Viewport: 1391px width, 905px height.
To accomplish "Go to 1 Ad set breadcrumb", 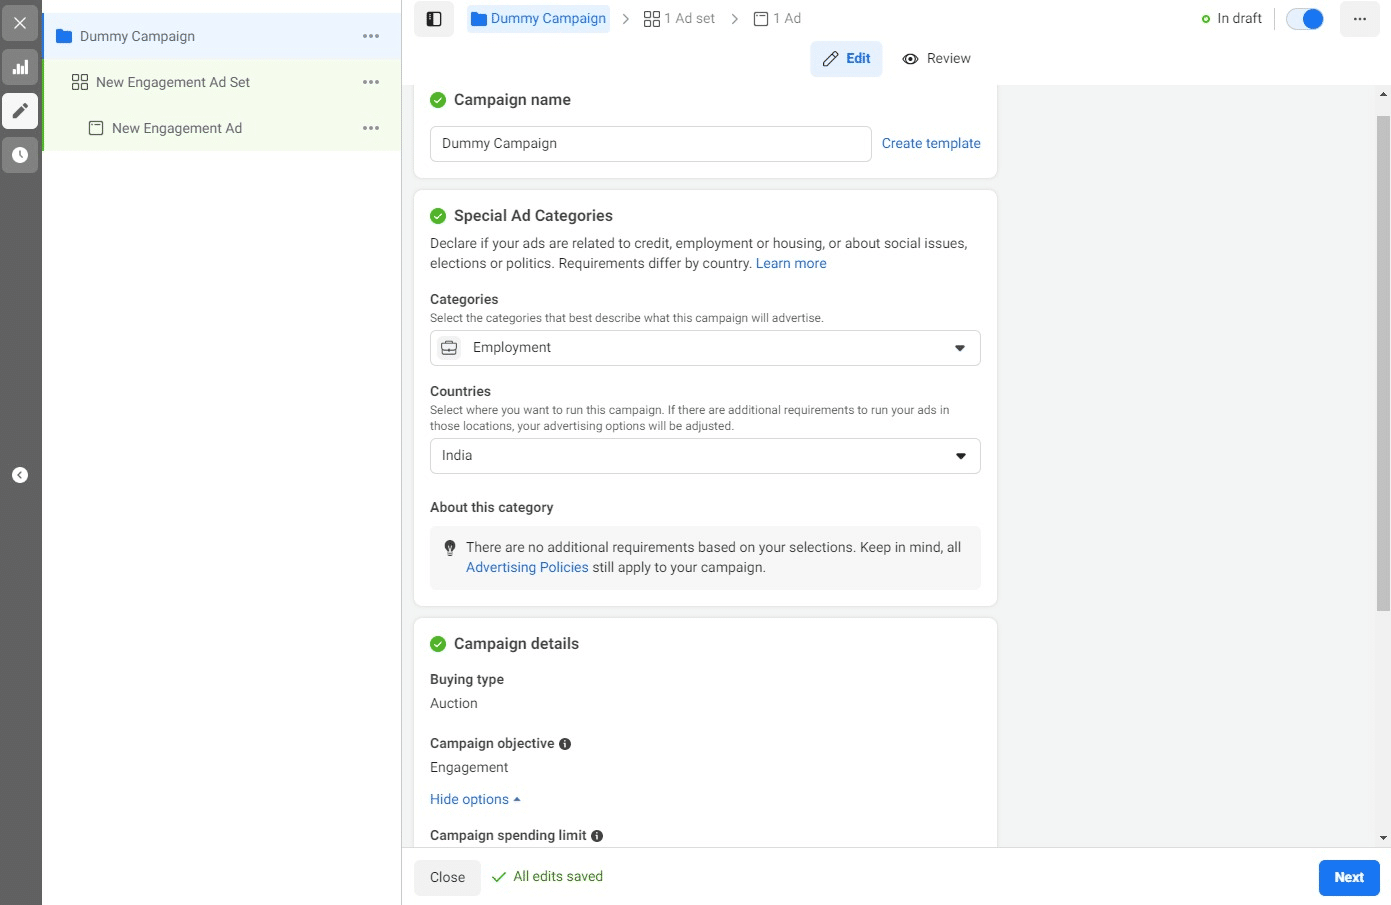I will (680, 19).
